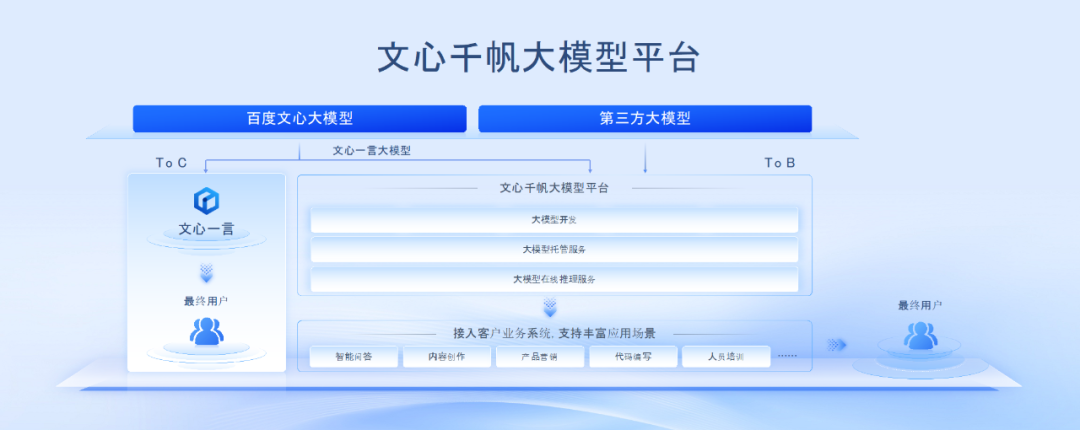Click the 文心一言 cube logo icon
The height and width of the screenshot is (430, 1080).
(206, 201)
